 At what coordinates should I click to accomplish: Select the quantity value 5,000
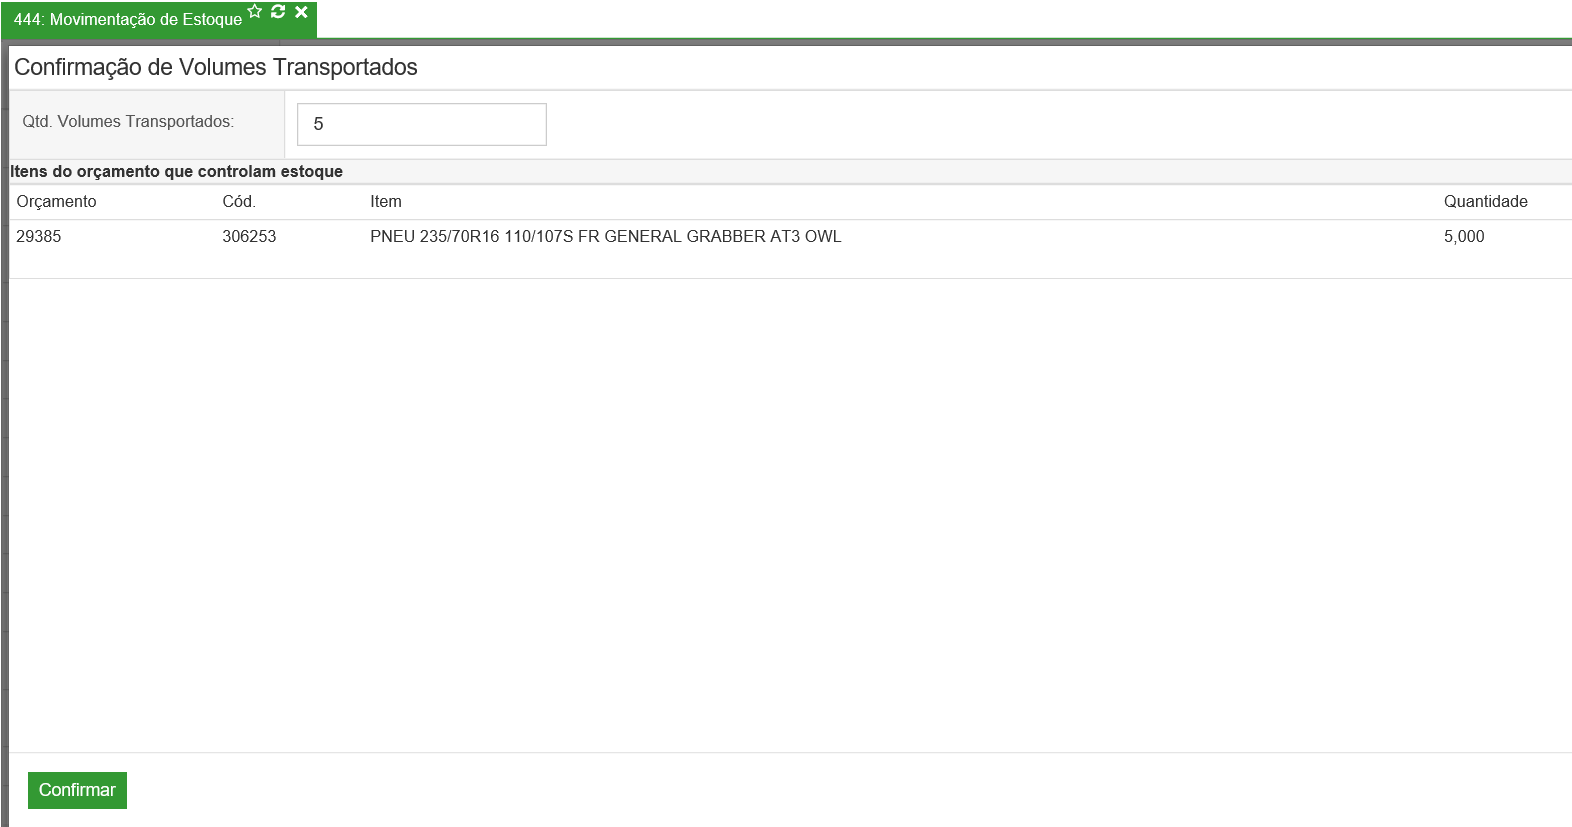point(1464,236)
